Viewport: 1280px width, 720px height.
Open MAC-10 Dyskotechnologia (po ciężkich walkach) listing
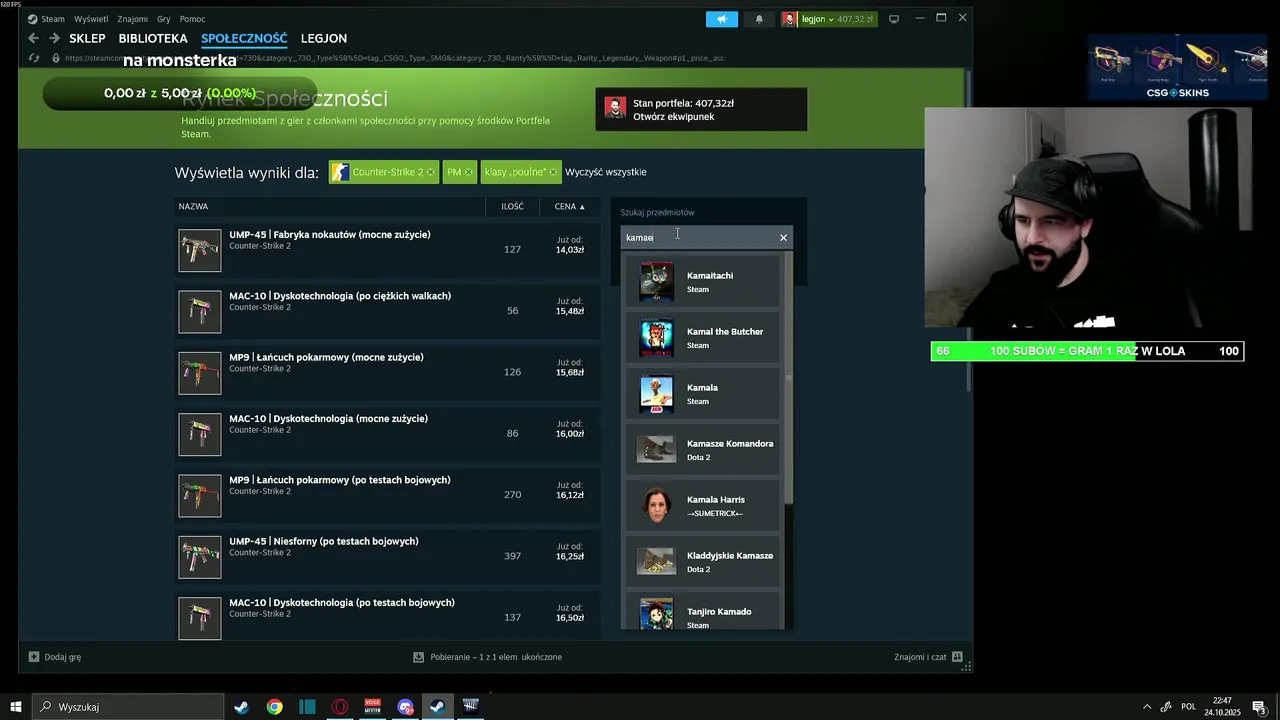(x=389, y=311)
